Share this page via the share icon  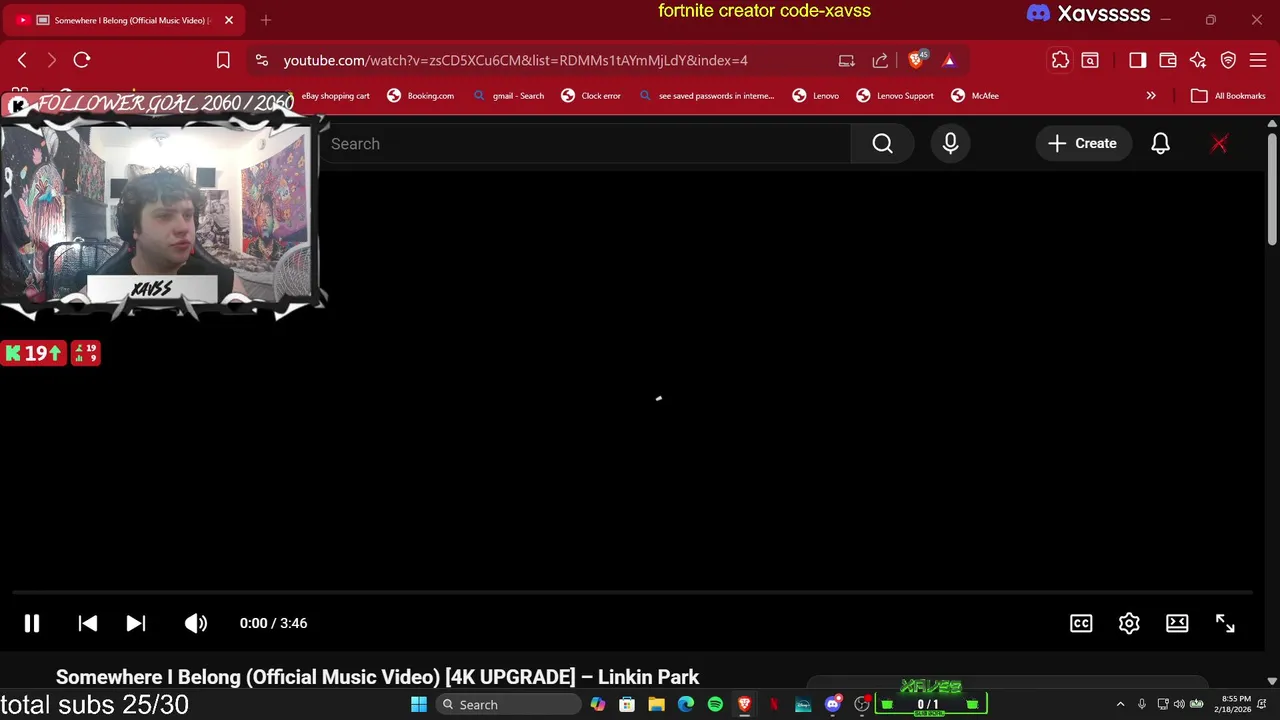(880, 60)
